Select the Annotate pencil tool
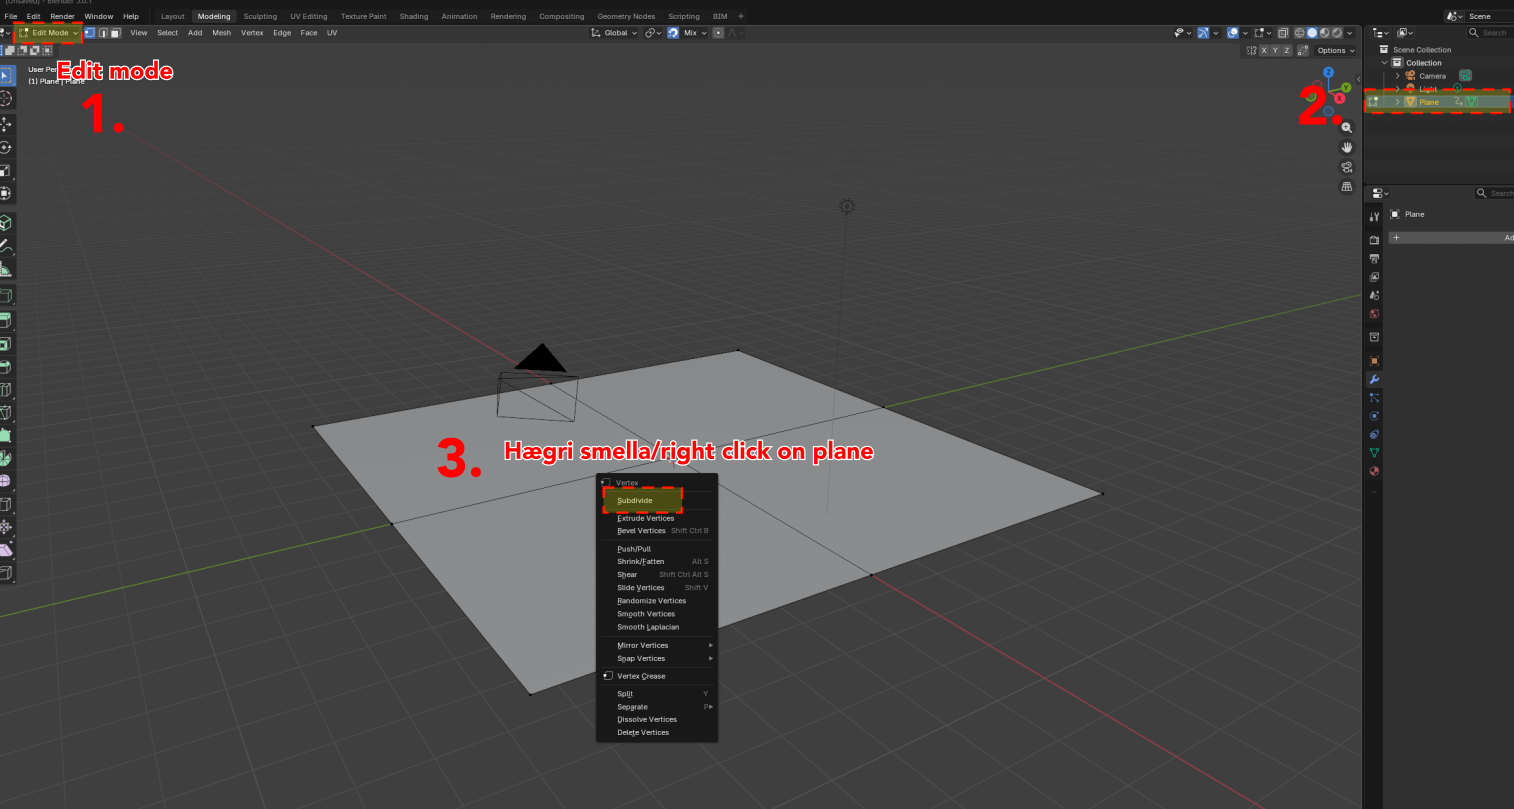The height and width of the screenshot is (809, 1514). [x=5, y=245]
